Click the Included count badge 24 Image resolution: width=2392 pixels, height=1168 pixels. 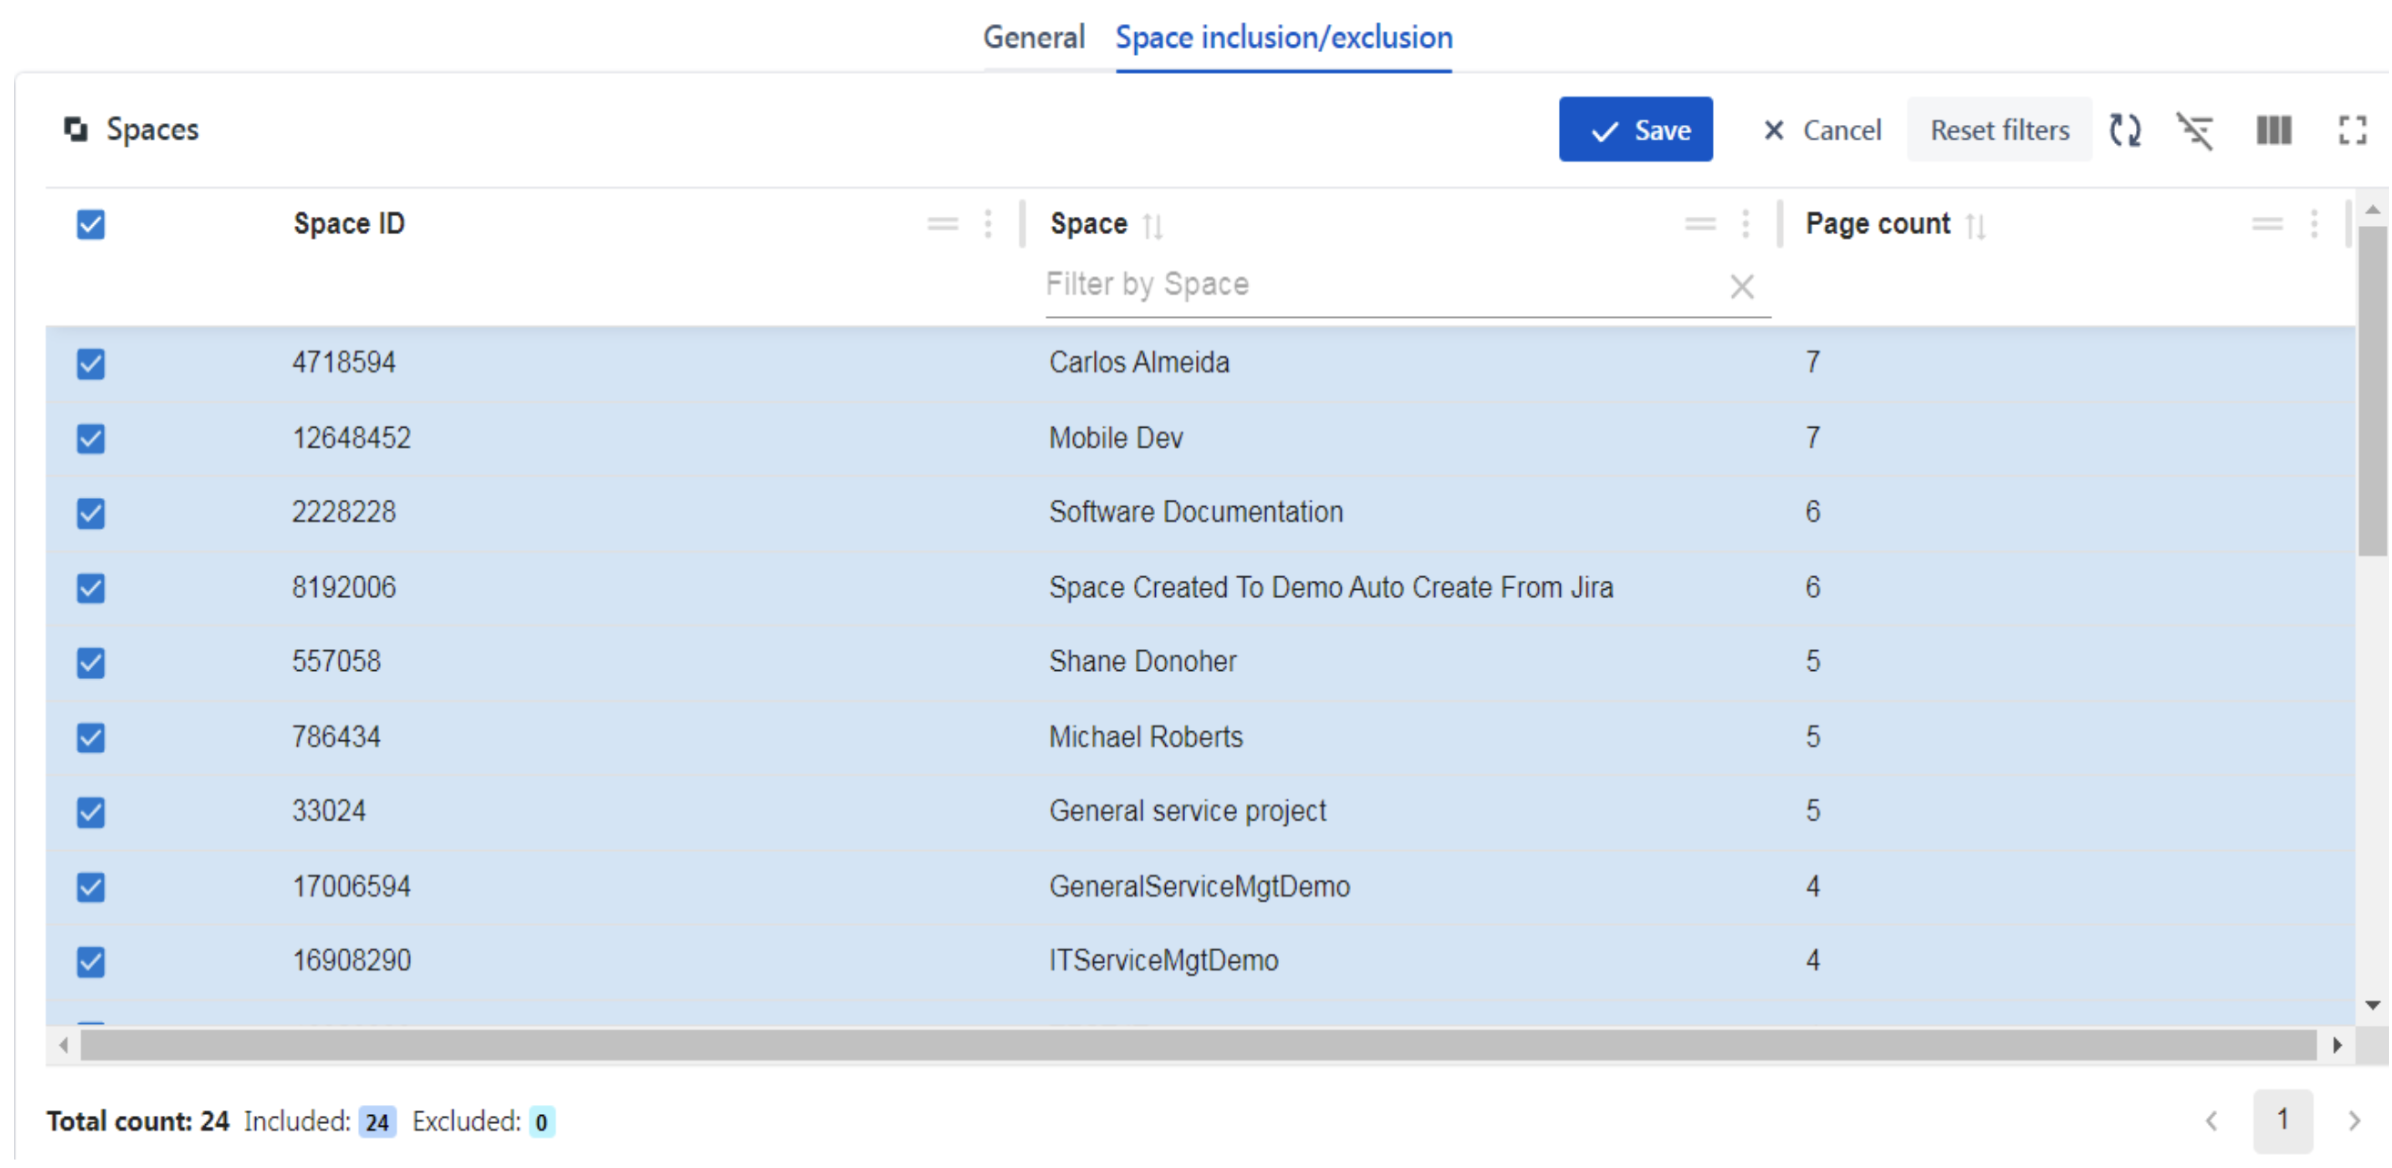pyautogui.click(x=377, y=1122)
